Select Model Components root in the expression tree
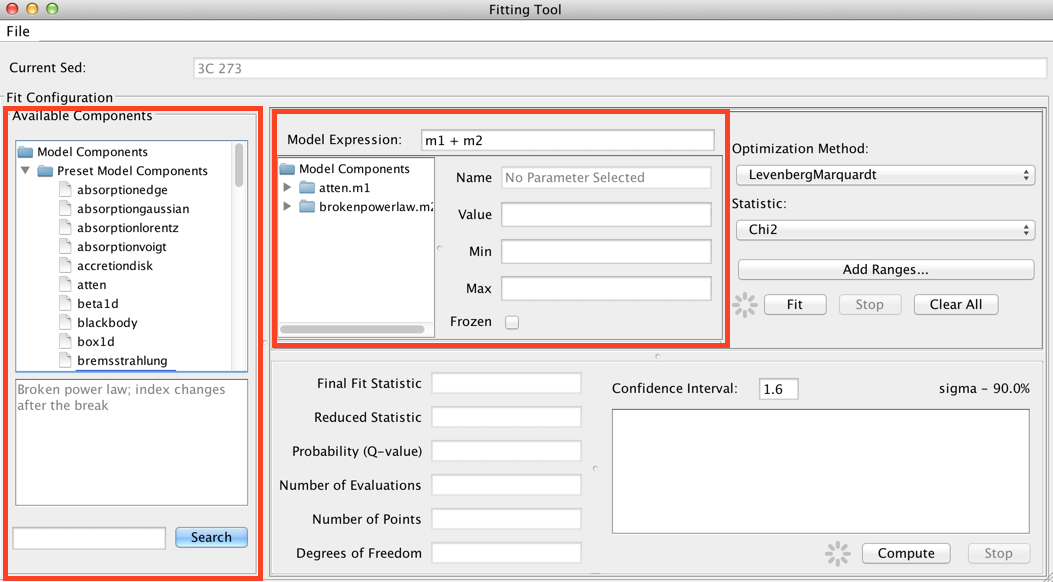Viewport: 1053px width, 582px height. tap(354, 169)
